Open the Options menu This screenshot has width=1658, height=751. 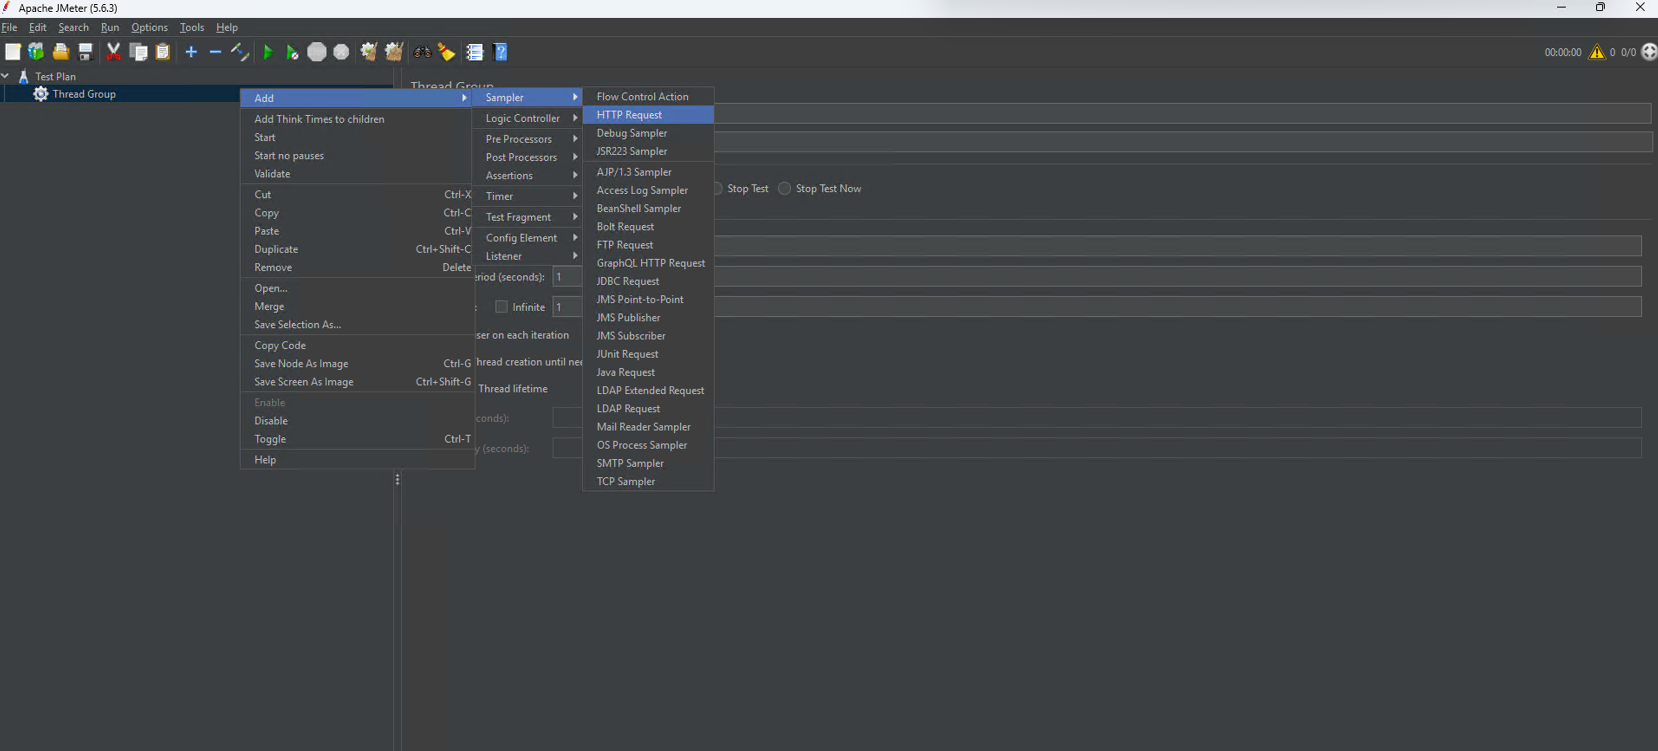coord(149,28)
